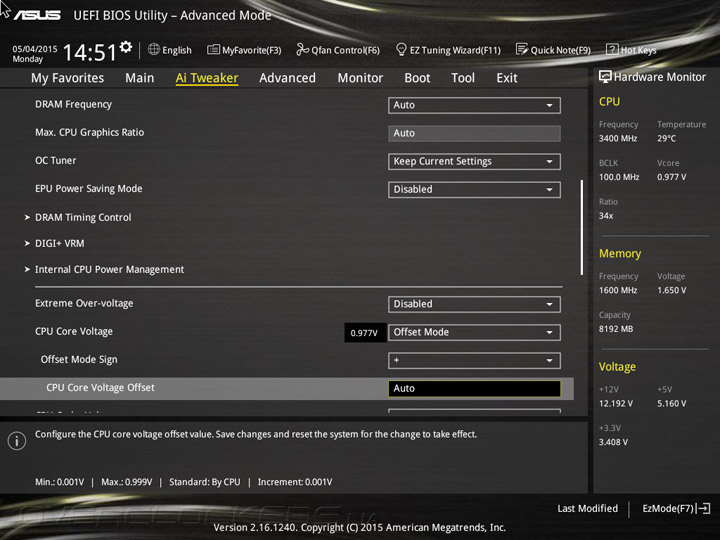Viewport: 720px width, 540px height.
Task: Click the Quick Note pencil icon
Action: 522,49
